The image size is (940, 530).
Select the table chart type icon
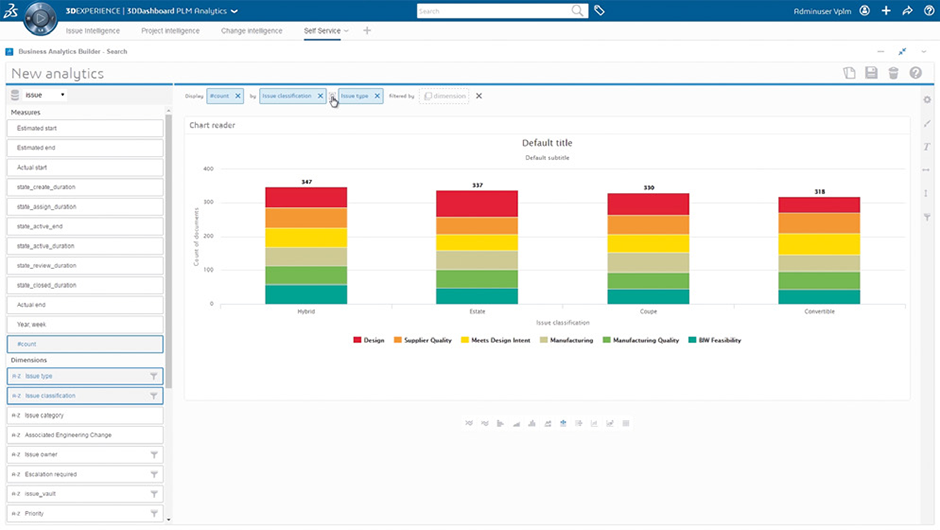(626, 423)
